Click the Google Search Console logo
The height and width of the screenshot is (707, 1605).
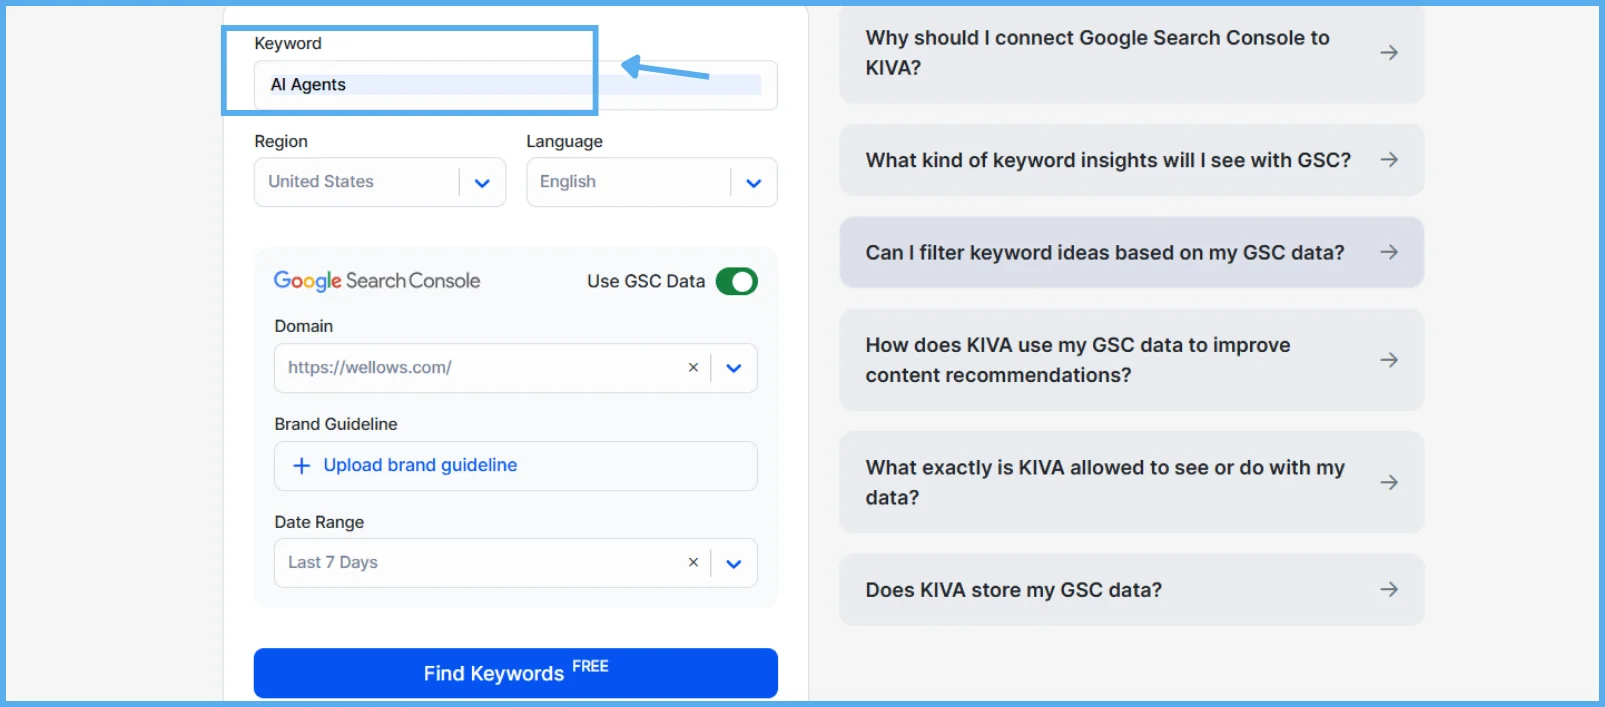[x=377, y=281]
